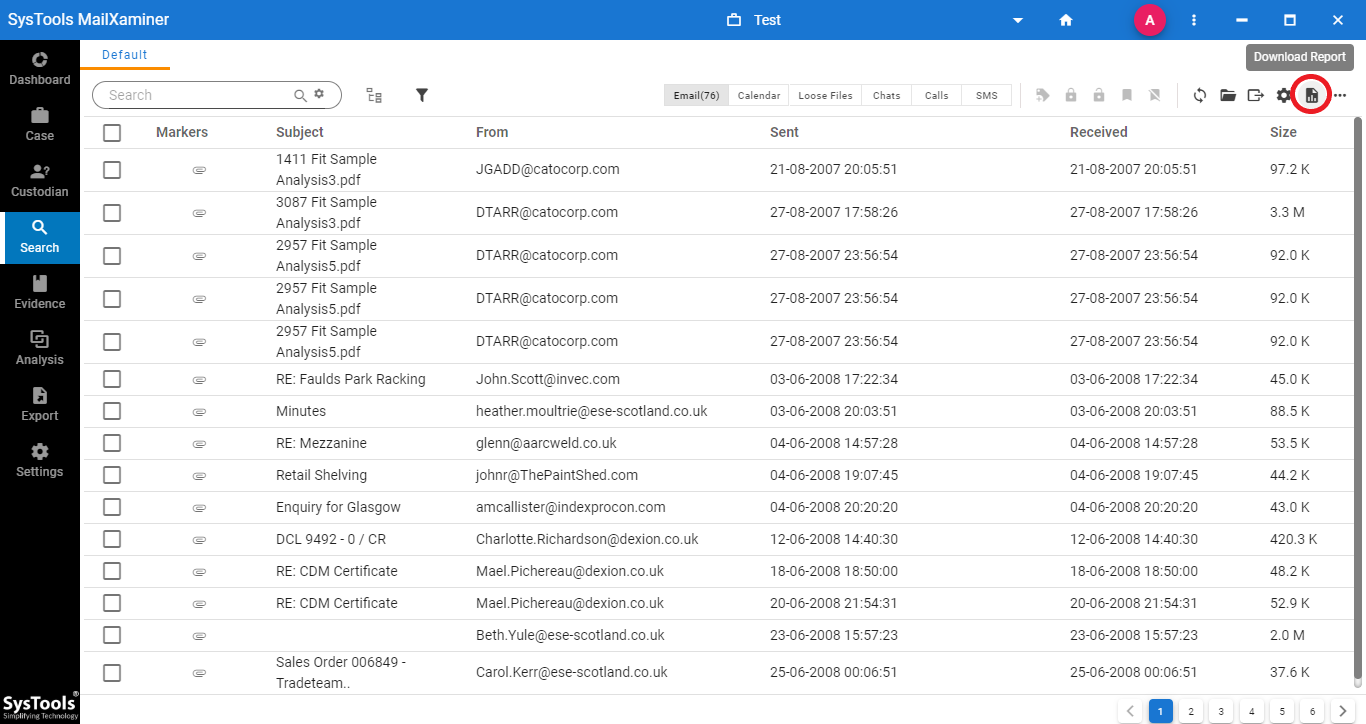This screenshot has width=1366, height=724.
Task: Open the toolbar settings gear icon
Action: click(x=1284, y=95)
